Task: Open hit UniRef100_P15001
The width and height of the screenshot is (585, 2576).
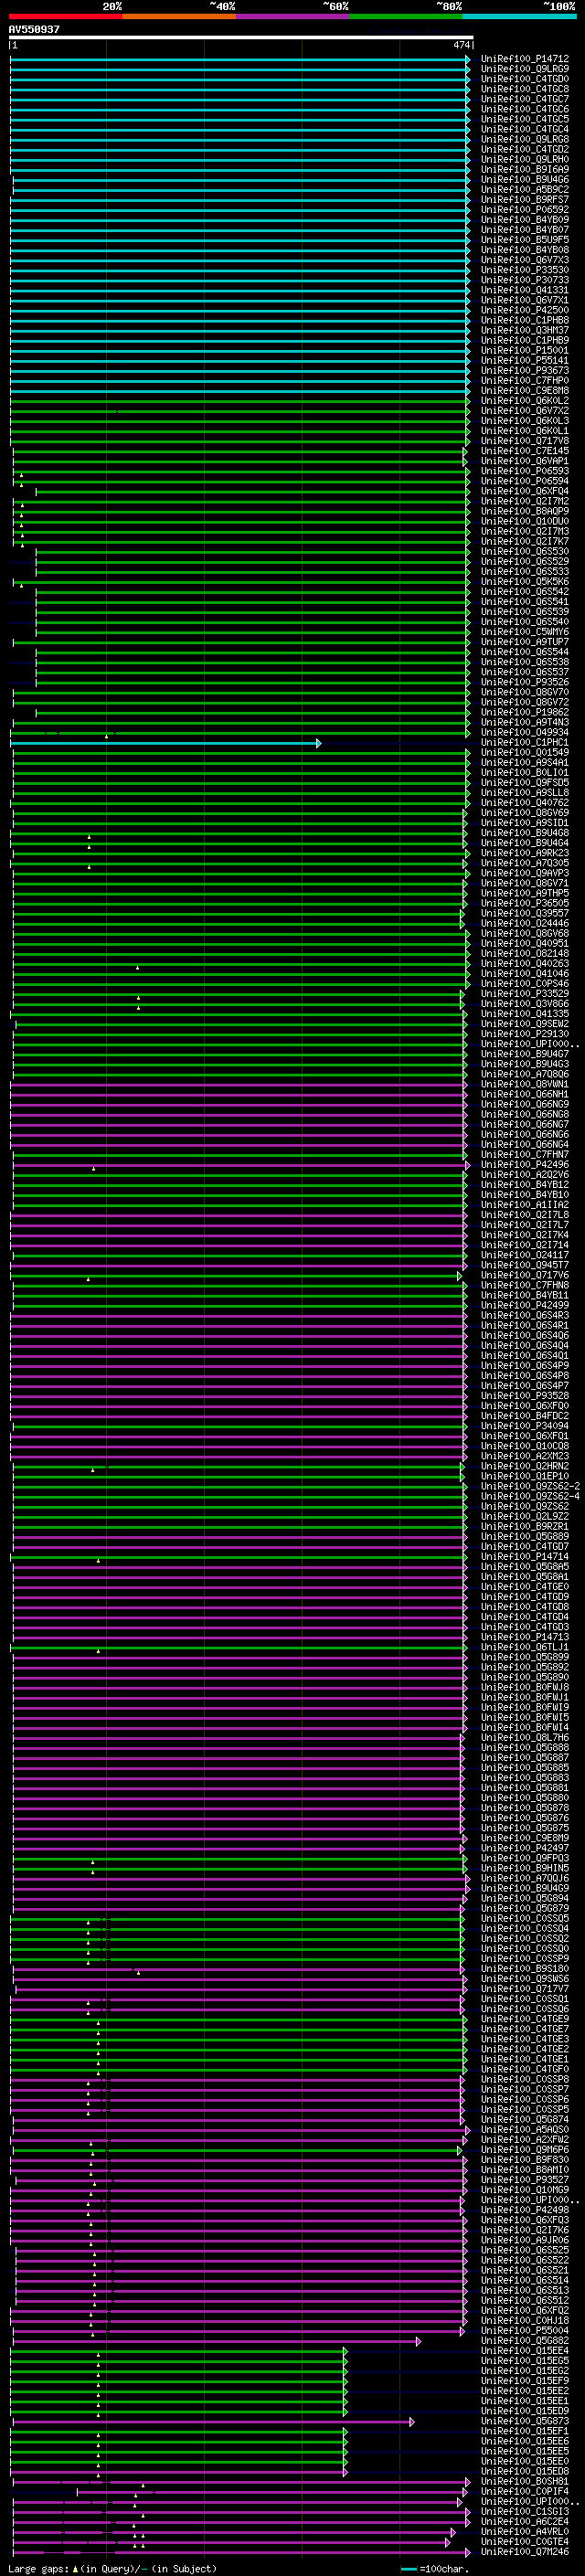Action: (525, 350)
